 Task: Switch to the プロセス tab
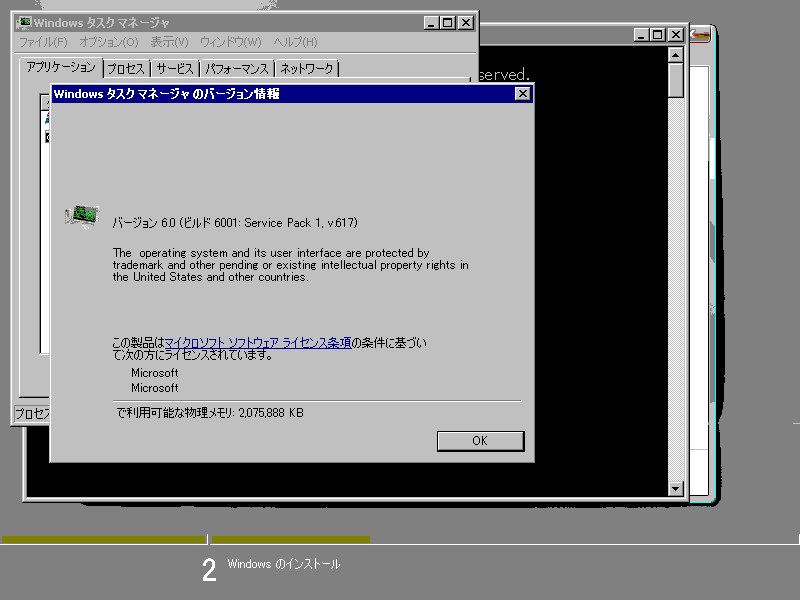point(126,69)
